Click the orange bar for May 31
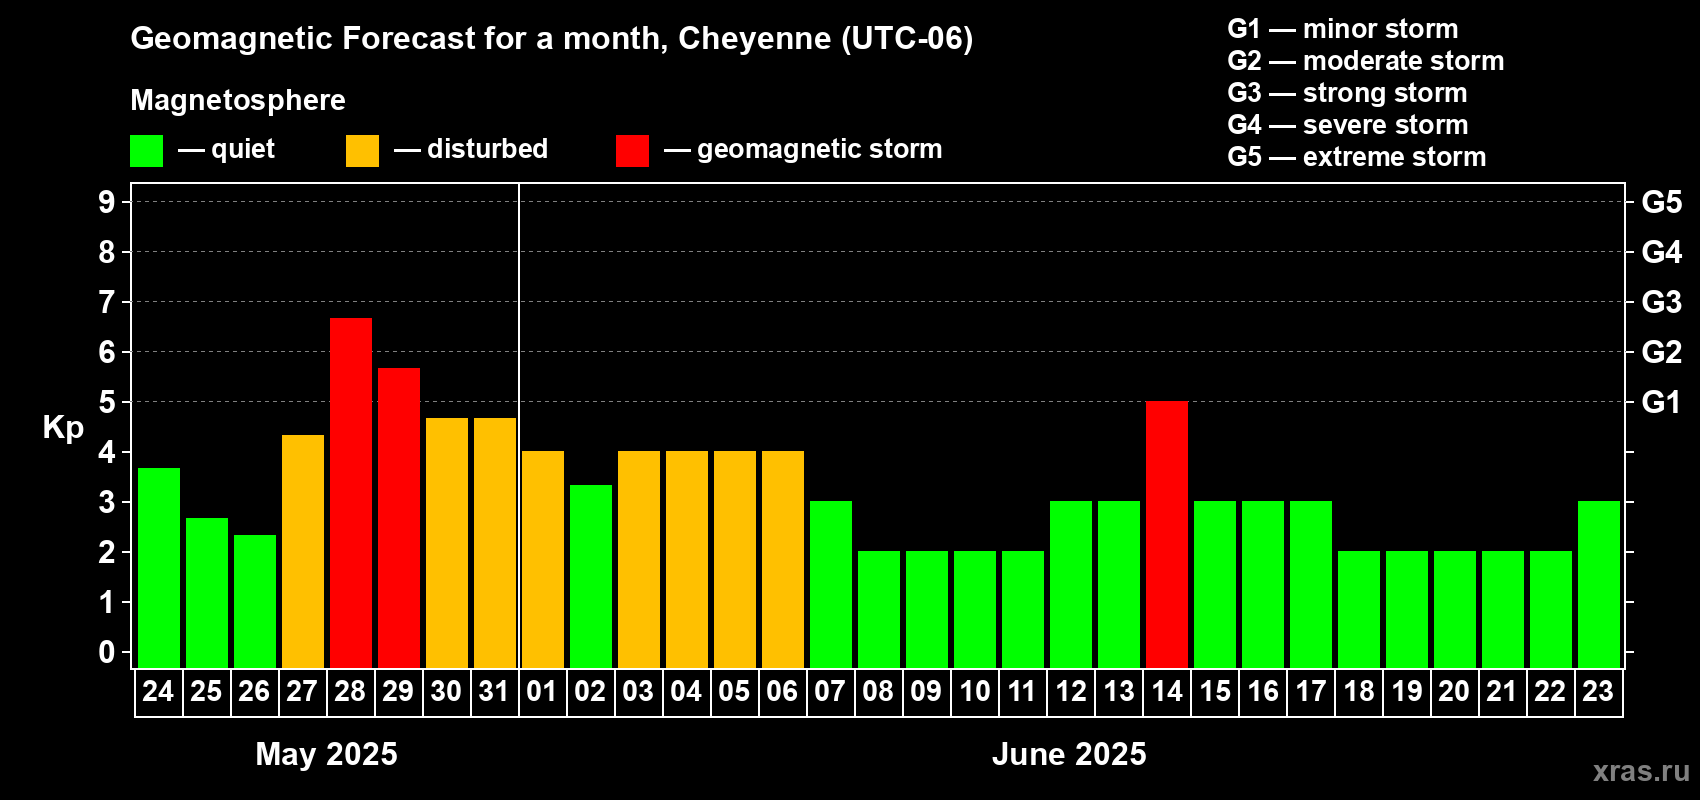 [x=495, y=543]
